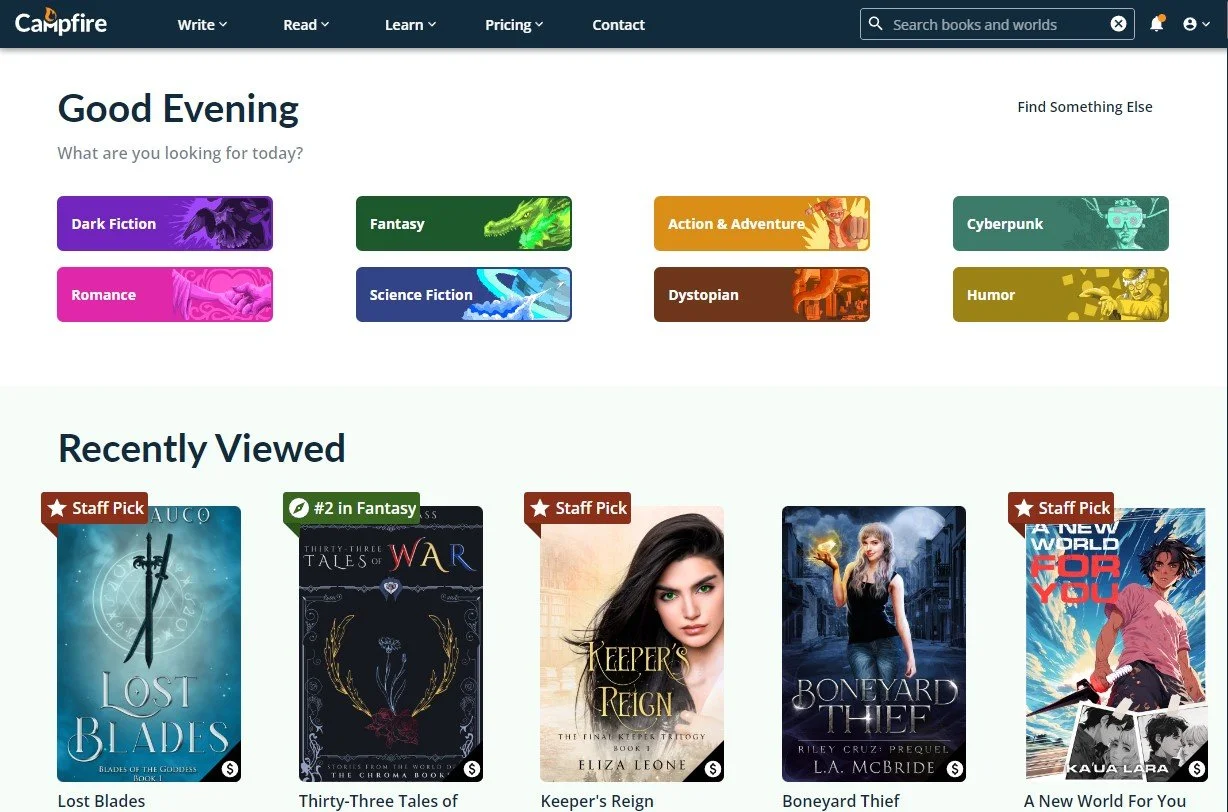Expand the Pricing menu
This screenshot has height=812, width=1228.
pos(514,24)
